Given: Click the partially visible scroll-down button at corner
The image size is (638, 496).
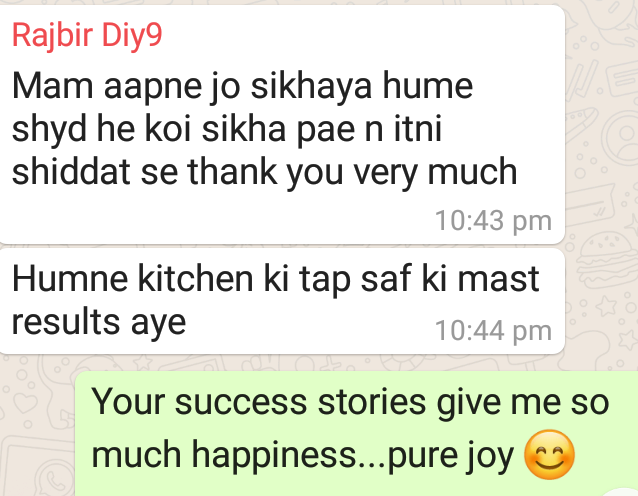Looking at the screenshot, I should point(623,491).
